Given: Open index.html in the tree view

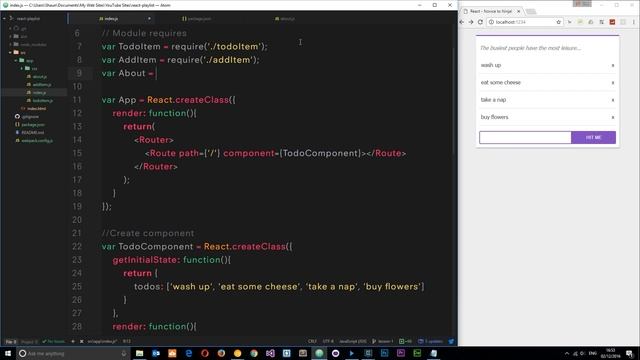Looking at the screenshot, I should pos(36,109).
